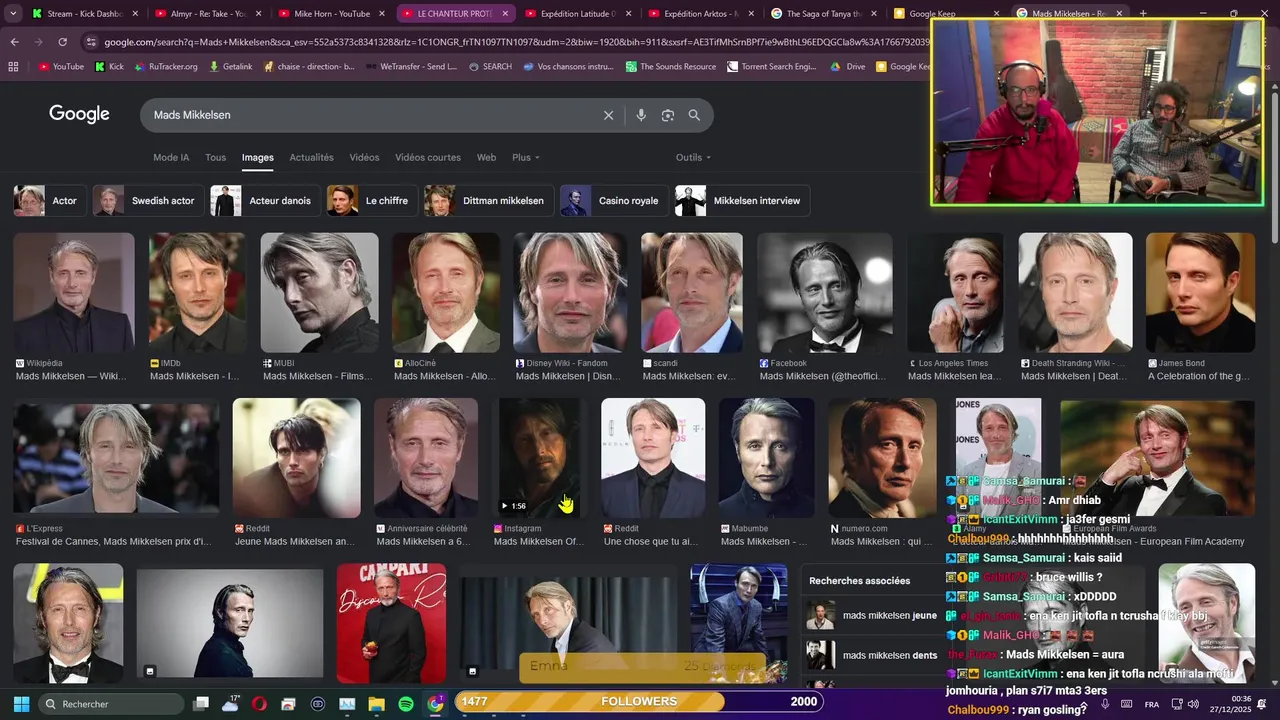Image resolution: width=1280 pixels, height=720 pixels.
Task: Open Task View on the taskbar
Action: pos(201,703)
